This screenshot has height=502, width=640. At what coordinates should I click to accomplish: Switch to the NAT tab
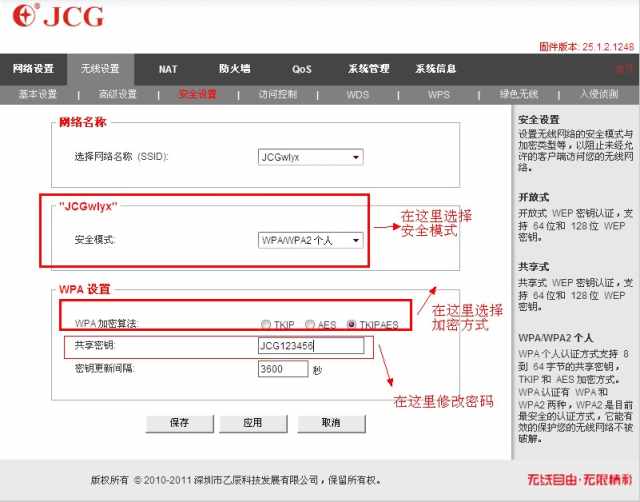(x=168, y=69)
